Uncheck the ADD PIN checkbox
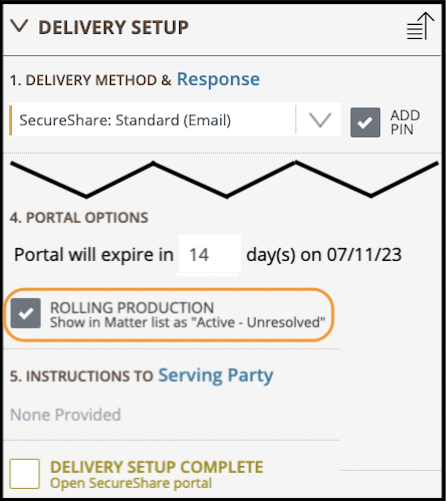Image resolution: width=446 pixels, height=501 pixels. (365, 122)
